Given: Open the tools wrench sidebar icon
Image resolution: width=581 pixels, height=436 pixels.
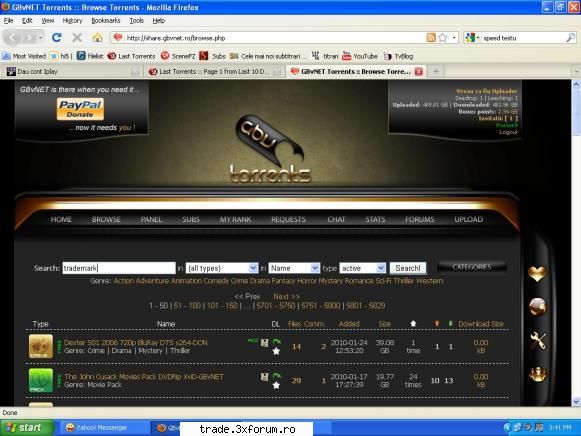Looking at the screenshot, I should pos(538,340).
